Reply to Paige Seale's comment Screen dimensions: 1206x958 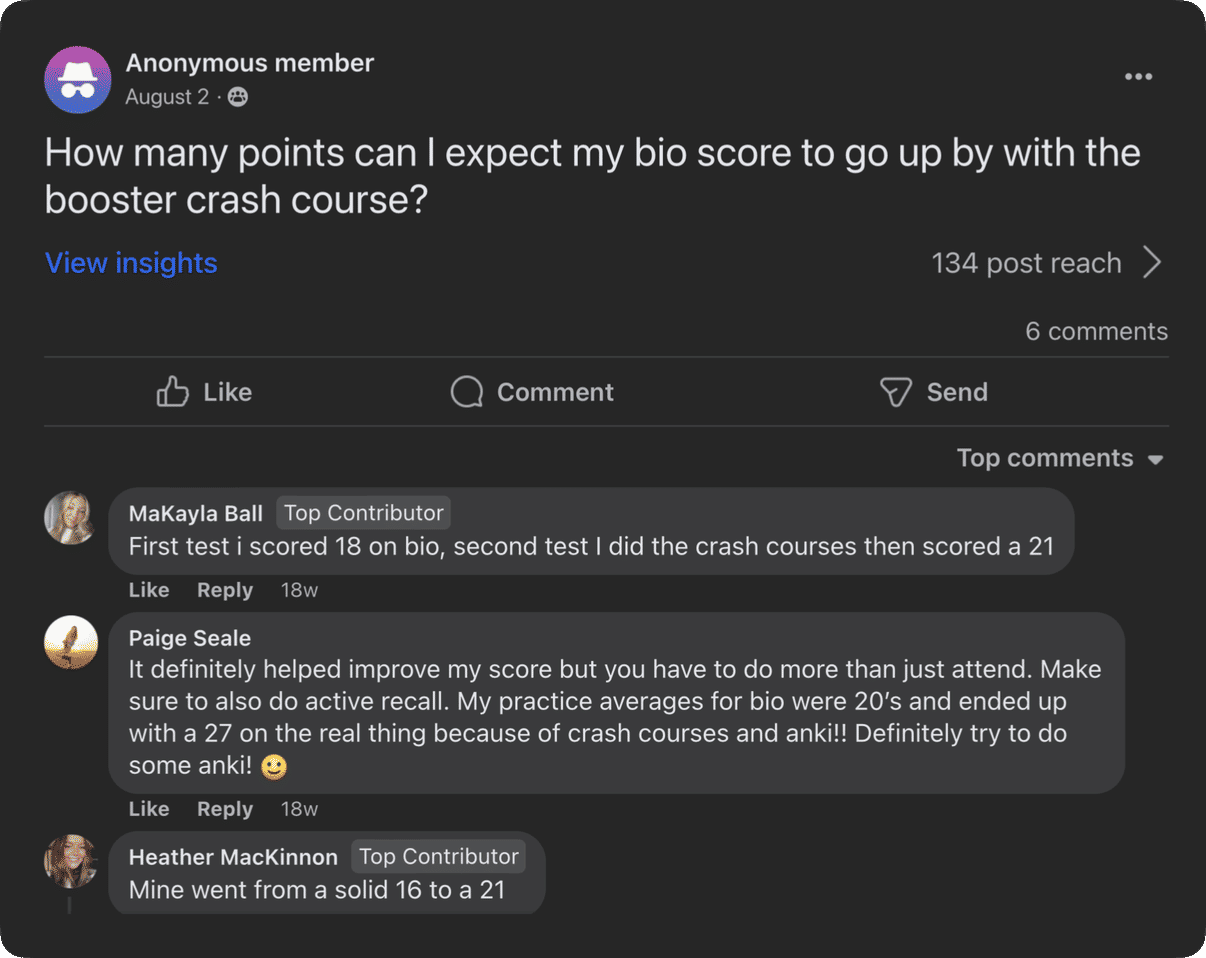pyautogui.click(x=224, y=808)
